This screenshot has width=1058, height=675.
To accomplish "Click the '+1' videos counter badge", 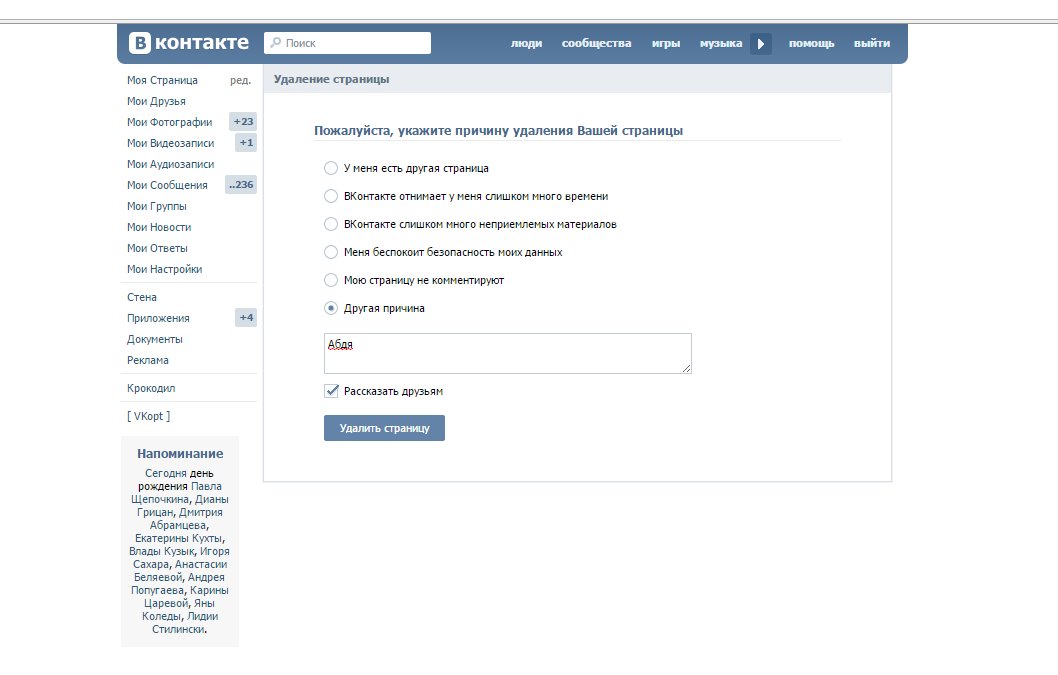I will (246, 143).
